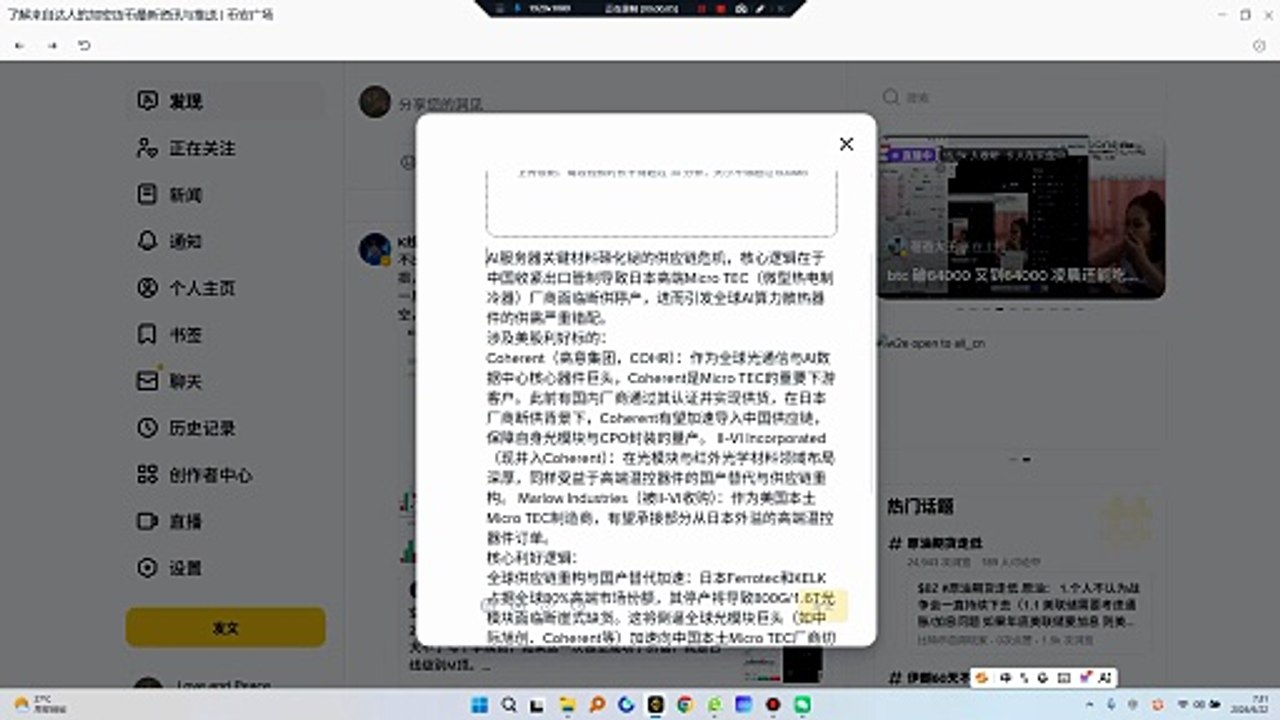The width and height of the screenshot is (1280, 720).
Task: Click the browser back arrow
Action: (20, 46)
